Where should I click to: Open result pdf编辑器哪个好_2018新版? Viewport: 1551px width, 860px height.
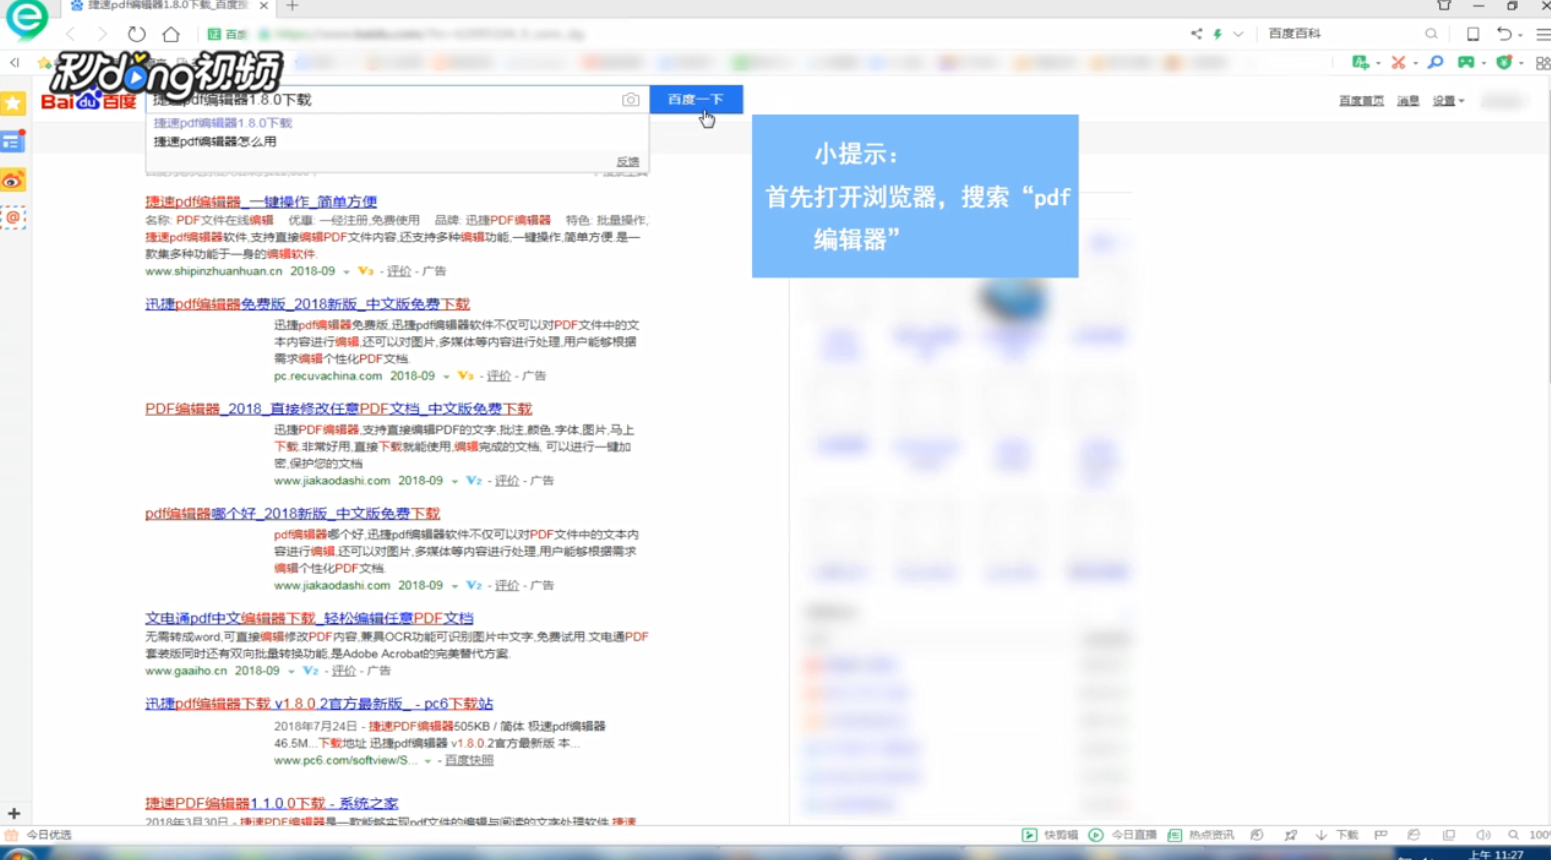(x=292, y=514)
